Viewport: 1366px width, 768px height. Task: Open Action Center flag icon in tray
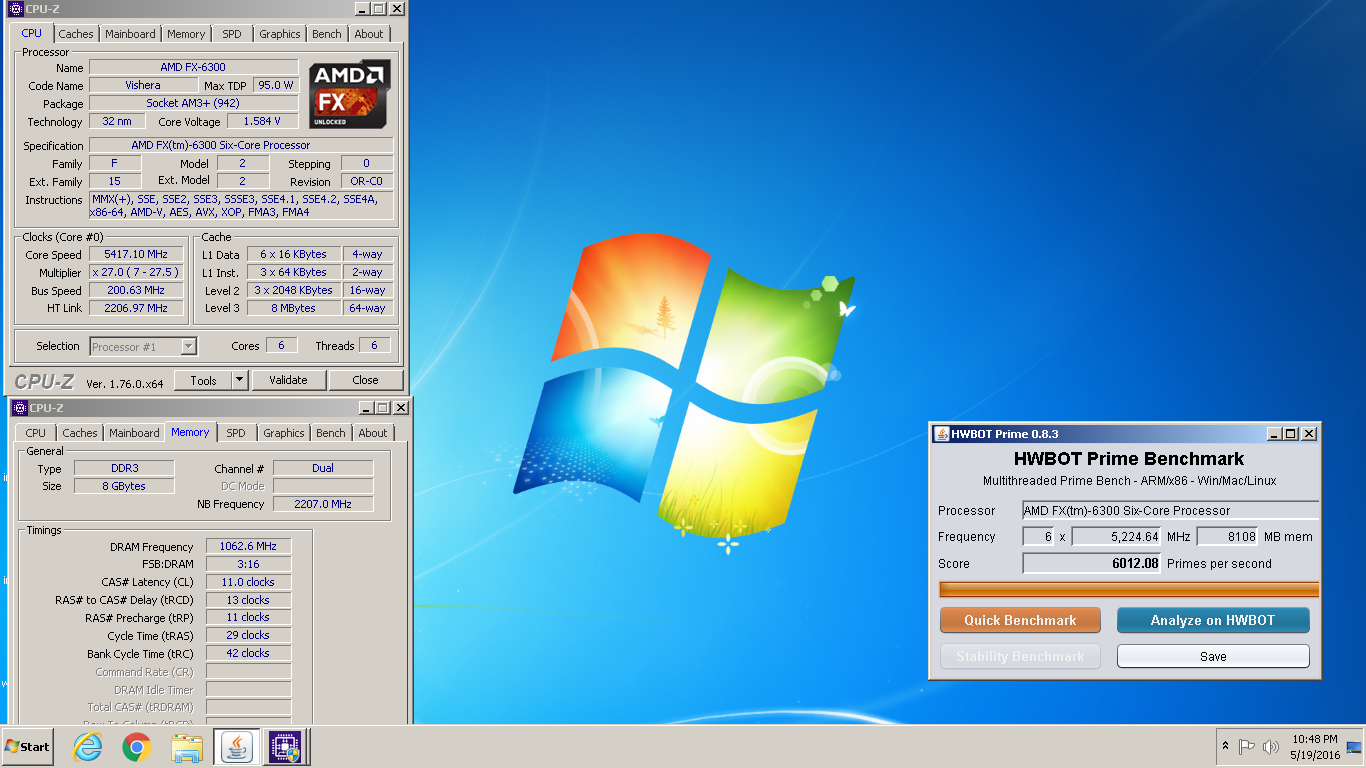point(1247,747)
